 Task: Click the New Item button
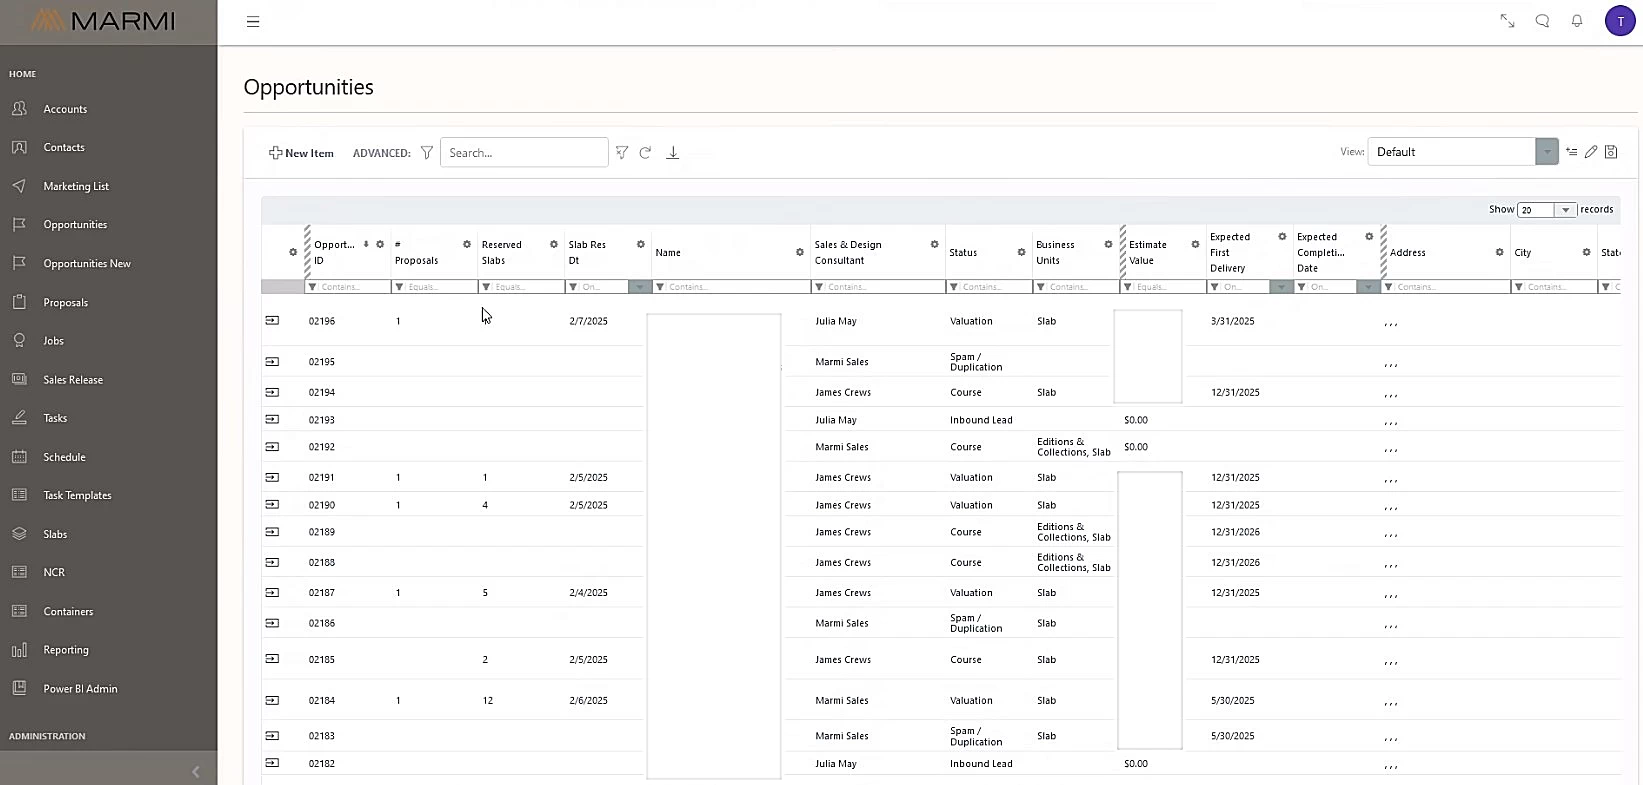coord(301,153)
